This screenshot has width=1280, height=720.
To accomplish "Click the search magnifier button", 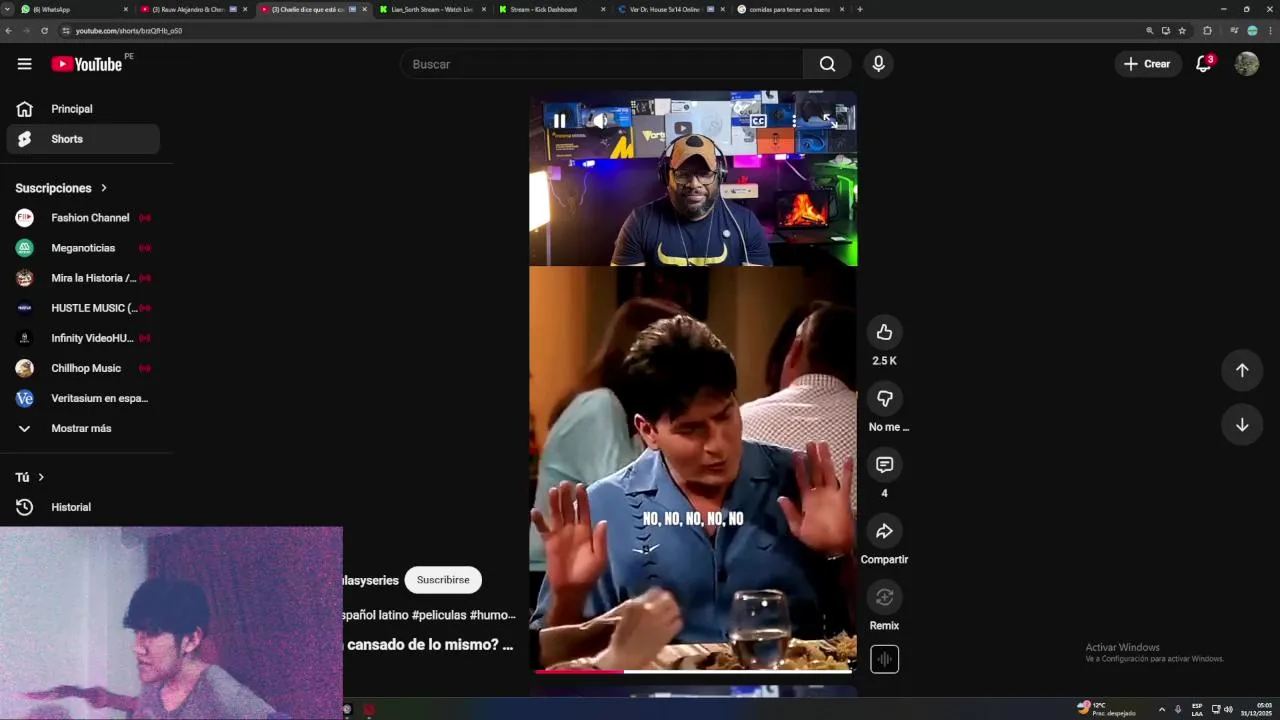I will point(827,64).
